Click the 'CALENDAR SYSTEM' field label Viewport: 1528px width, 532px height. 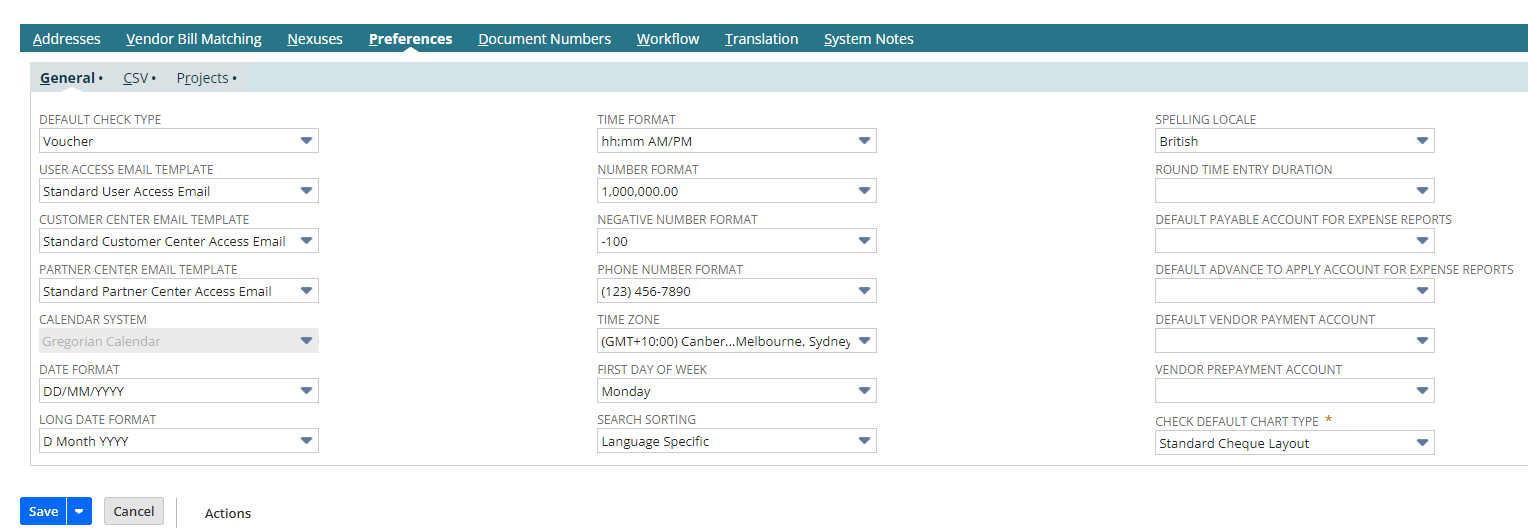[93, 319]
